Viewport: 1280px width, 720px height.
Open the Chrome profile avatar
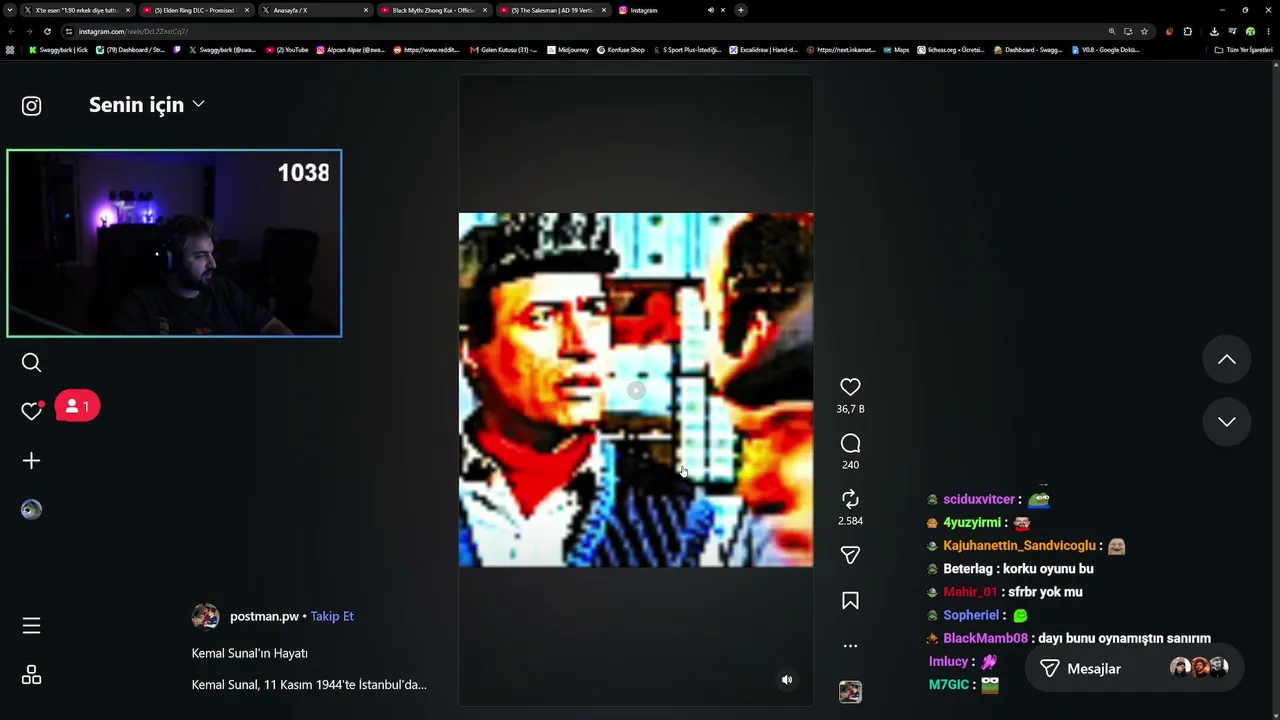click(1250, 31)
